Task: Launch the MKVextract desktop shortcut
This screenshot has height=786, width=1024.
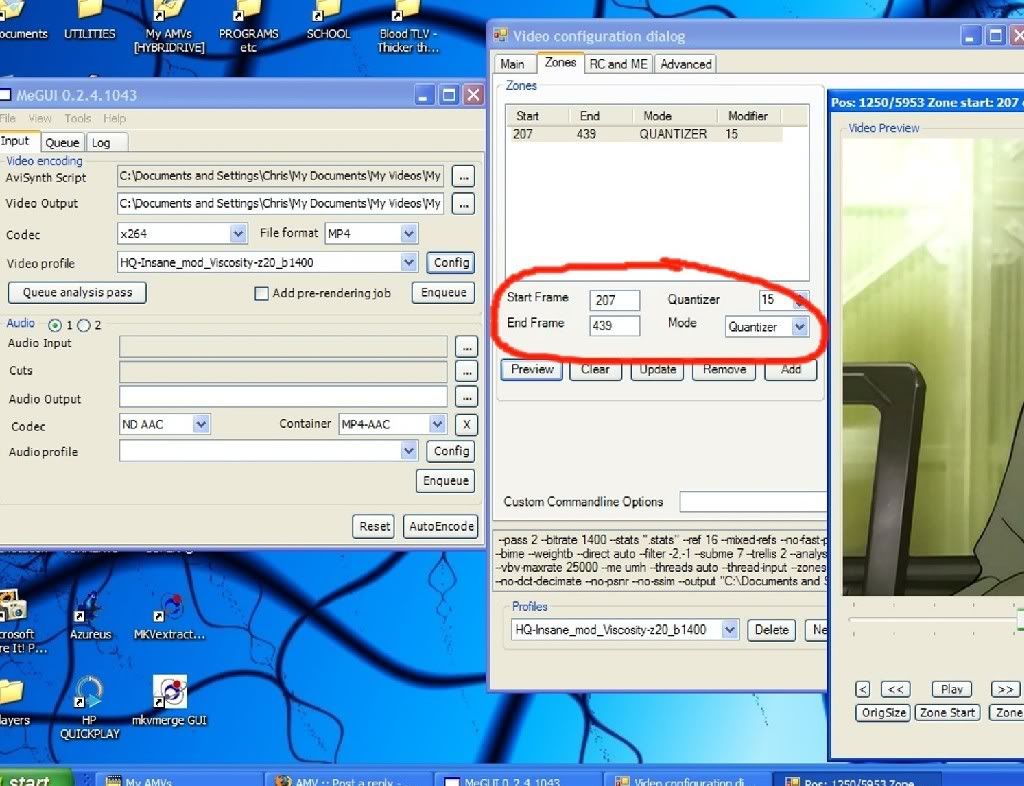Action: 169,616
